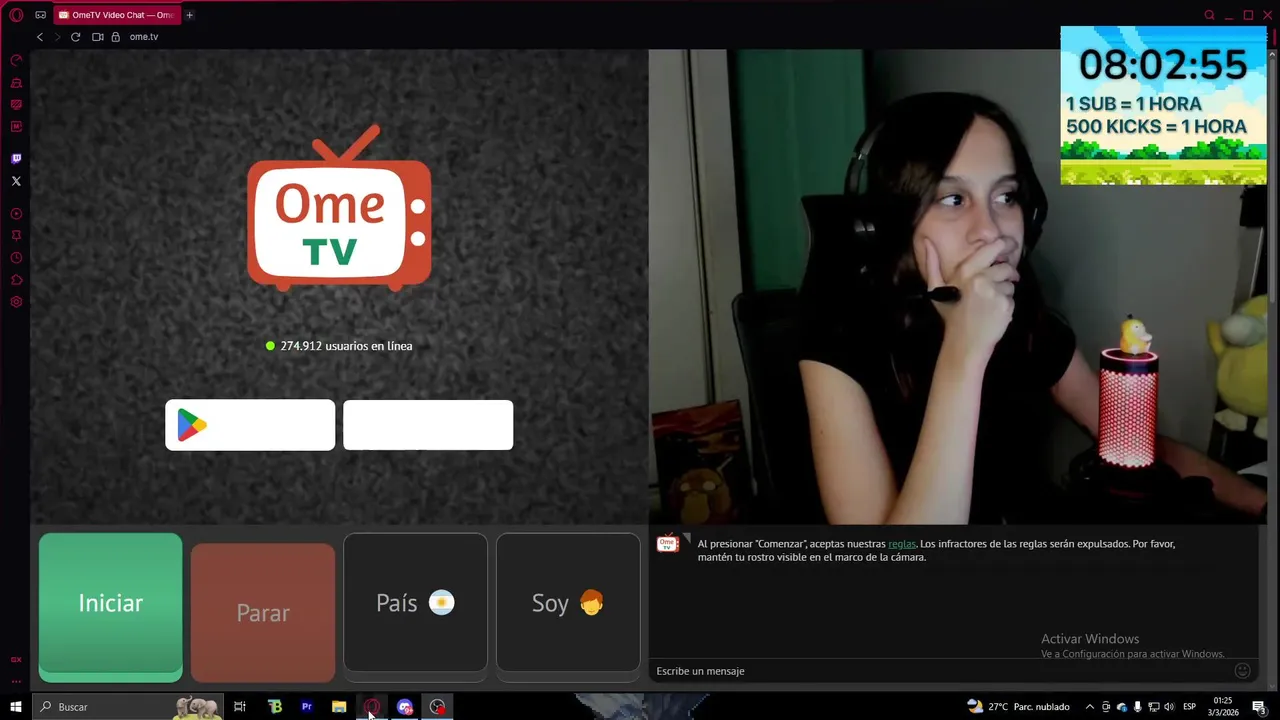This screenshot has width=1280, height=720.
Task: Open Twitch panel in sidebar
Action: pyautogui.click(x=16, y=159)
